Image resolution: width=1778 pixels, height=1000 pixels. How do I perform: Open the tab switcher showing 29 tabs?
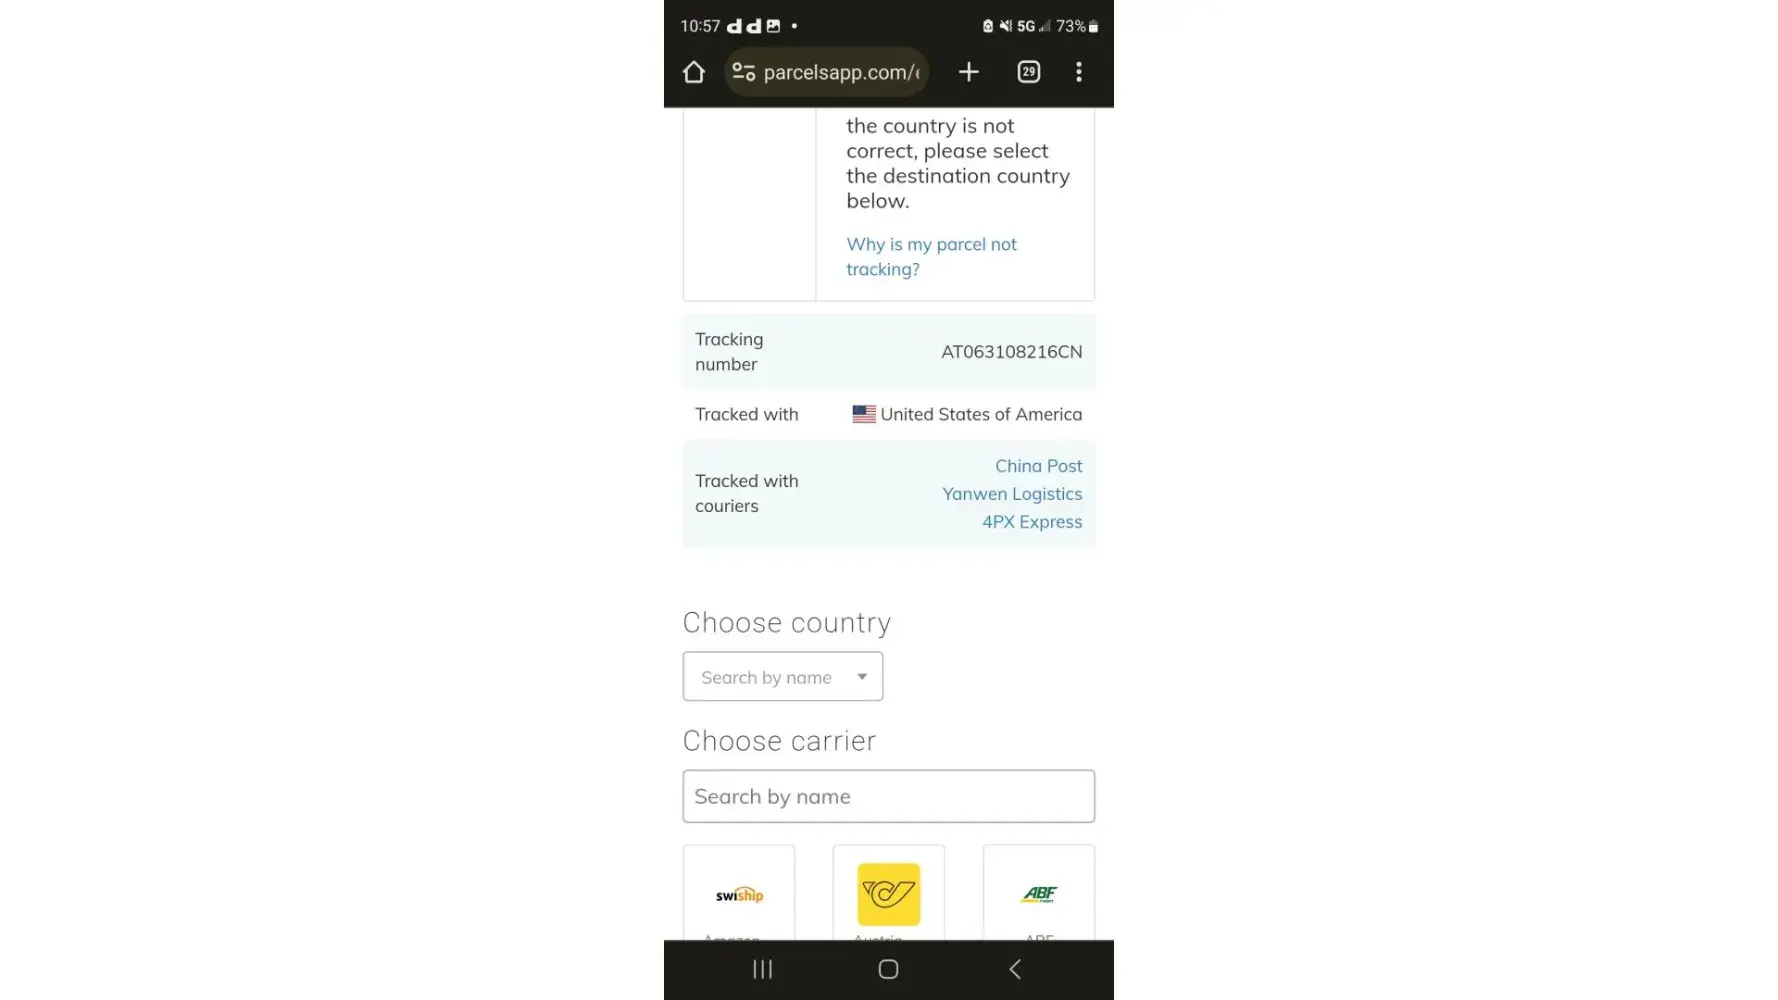pos(1028,72)
